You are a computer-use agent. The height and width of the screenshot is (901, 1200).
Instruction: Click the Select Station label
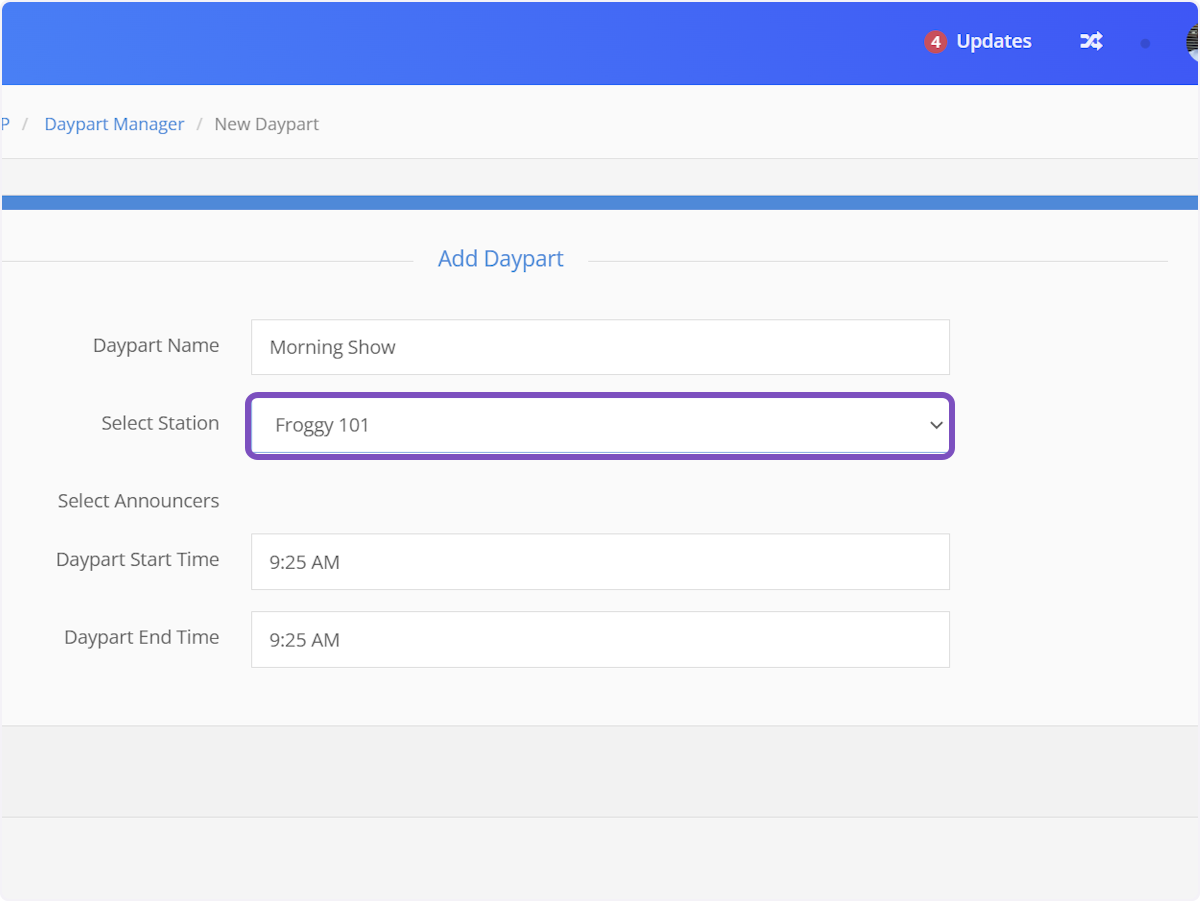[x=160, y=423]
